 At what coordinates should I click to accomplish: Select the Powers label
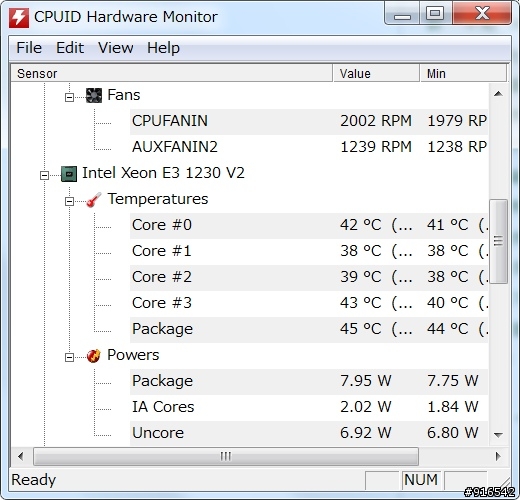pos(133,355)
